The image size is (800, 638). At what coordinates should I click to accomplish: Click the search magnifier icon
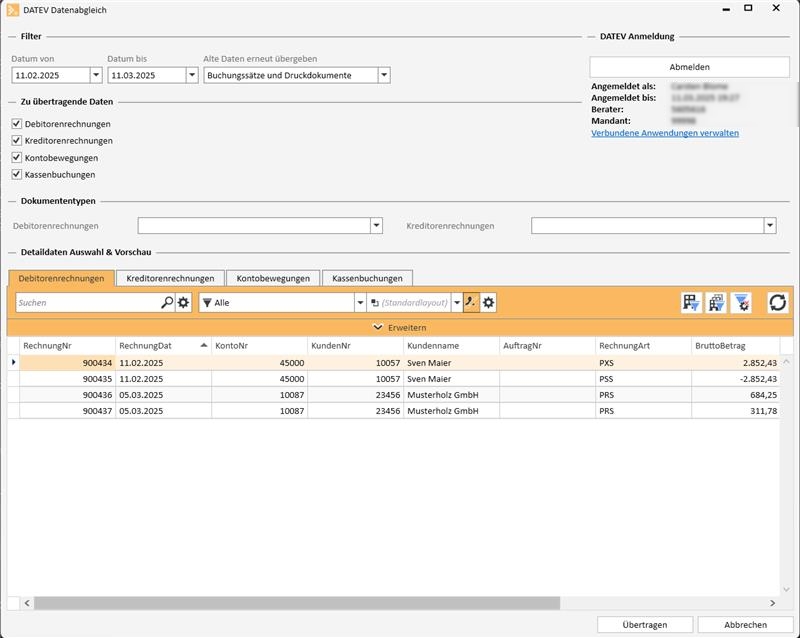[167, 303]
